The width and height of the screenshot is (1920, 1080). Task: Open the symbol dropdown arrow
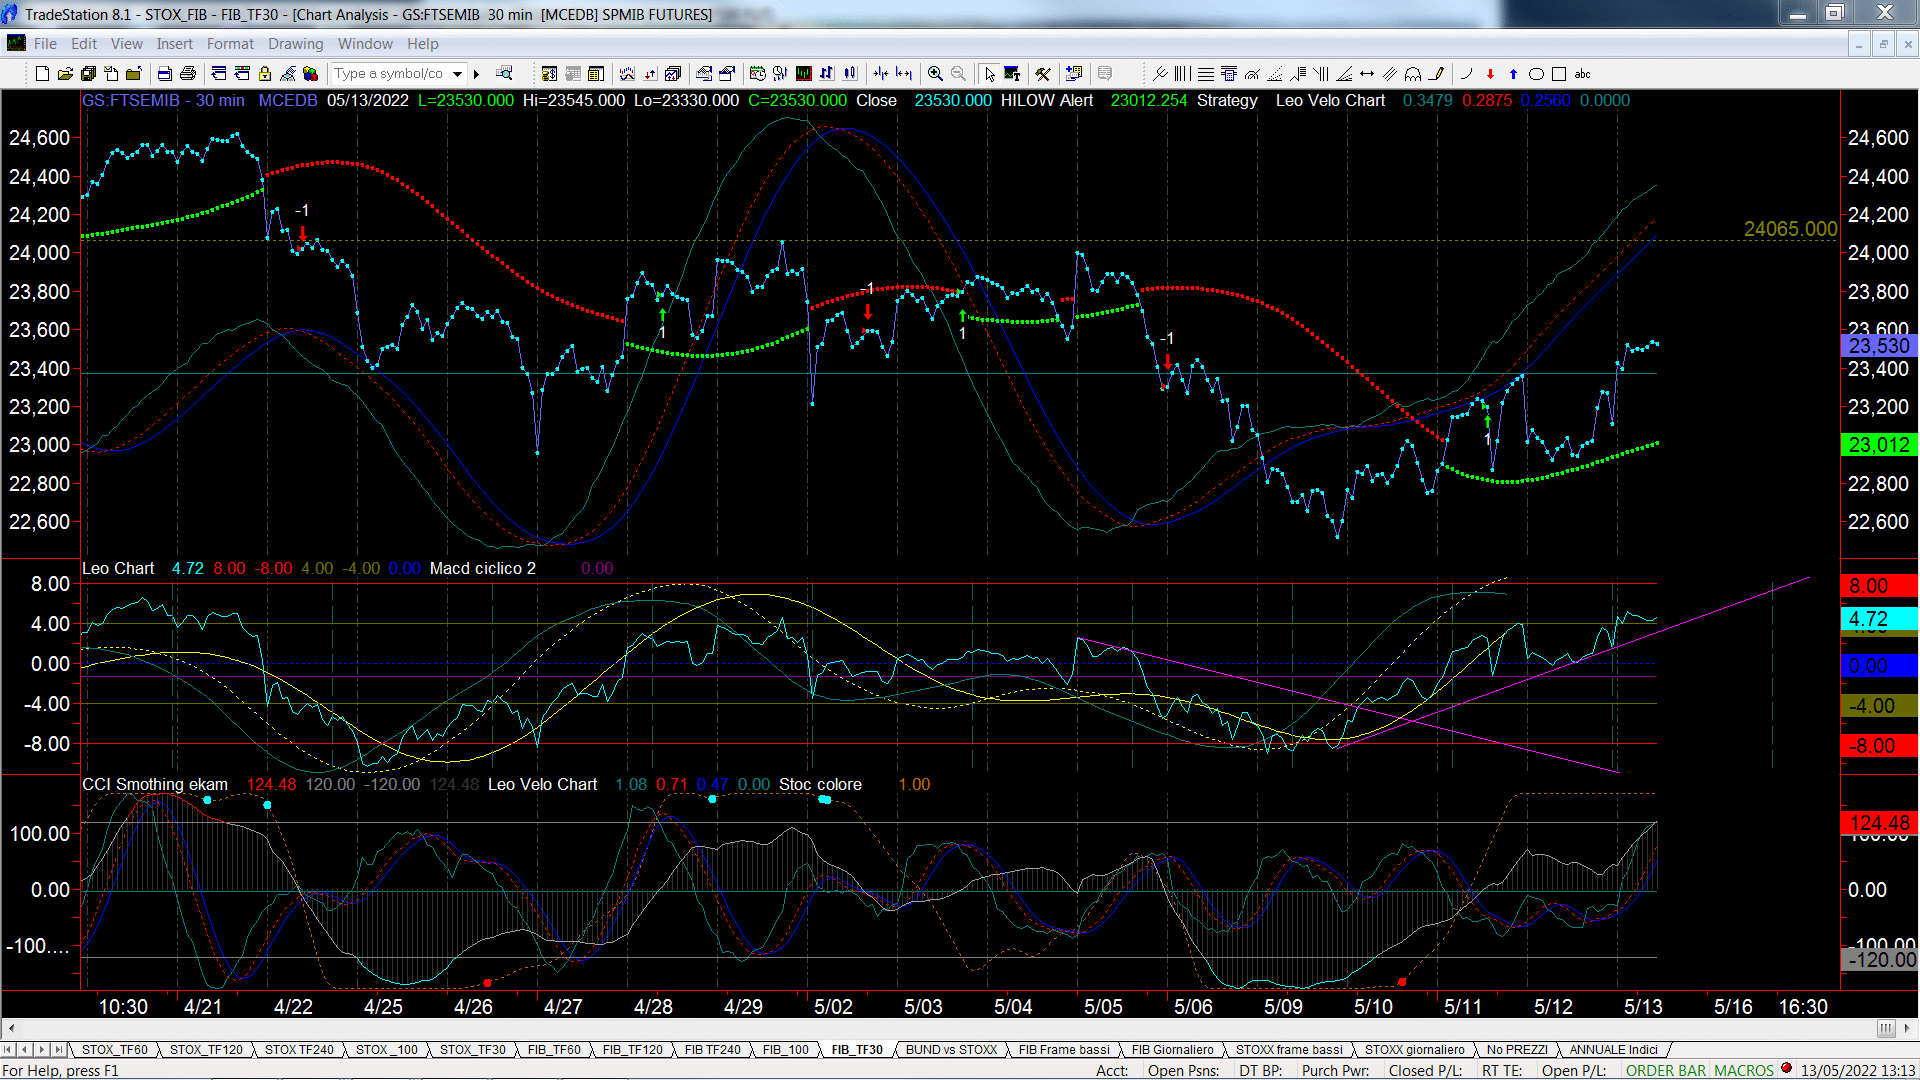pos(457,74)
